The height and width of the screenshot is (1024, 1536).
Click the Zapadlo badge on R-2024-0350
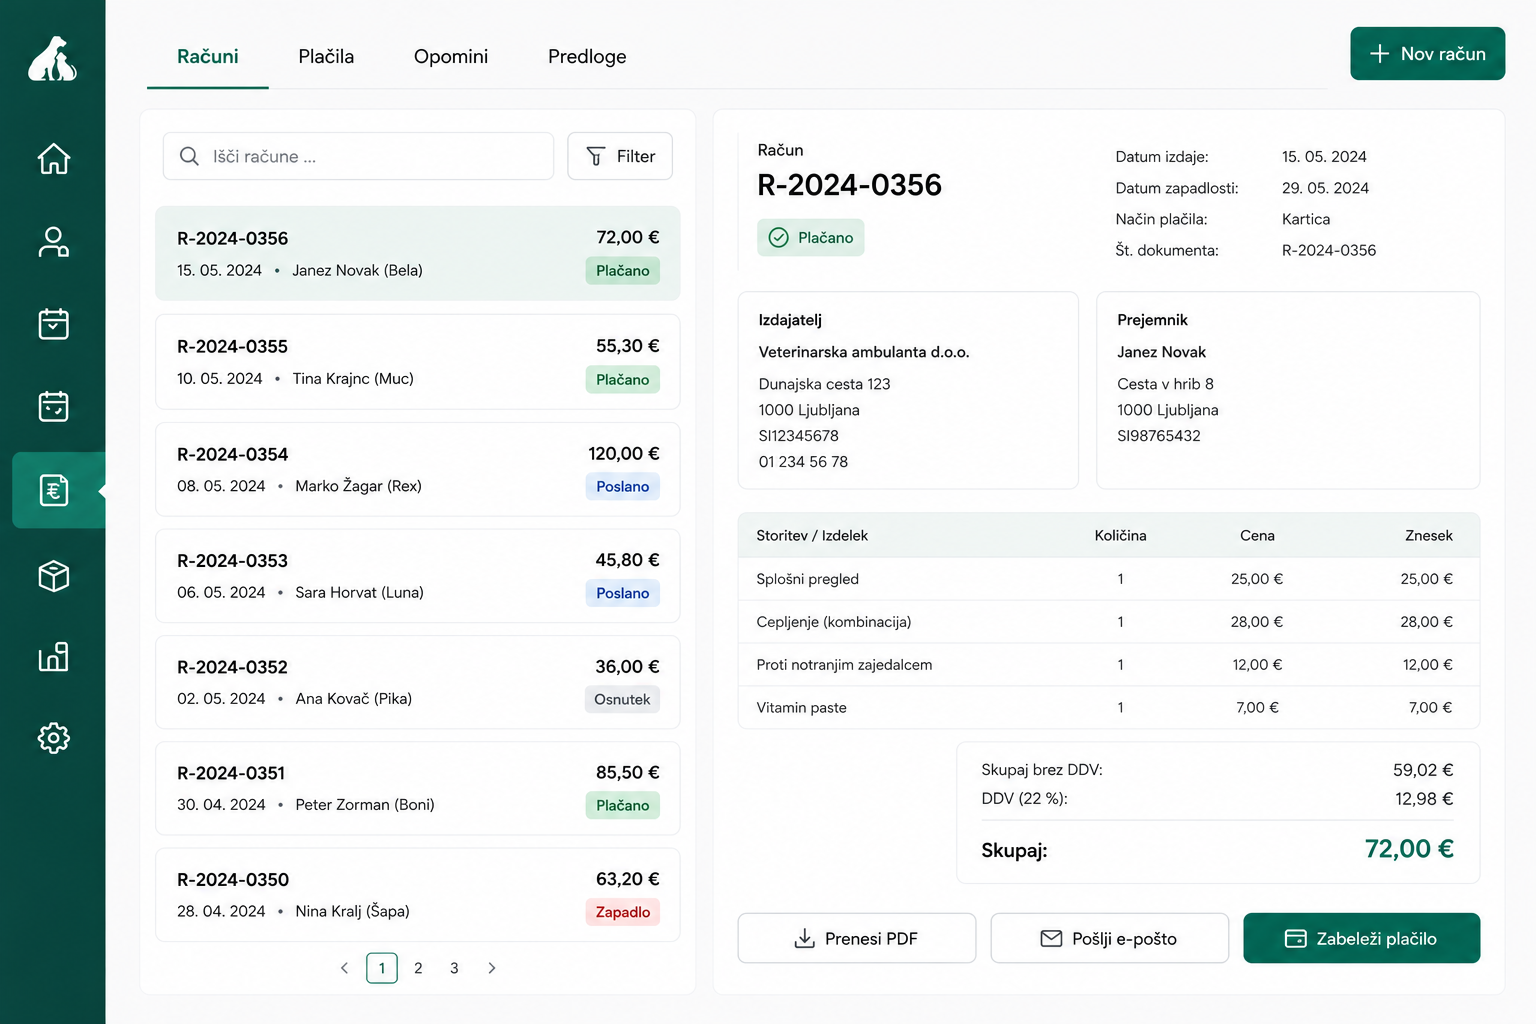pos(622,912)
